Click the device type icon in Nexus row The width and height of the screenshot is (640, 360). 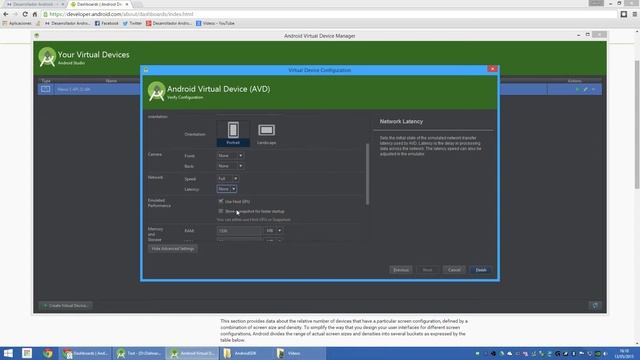pyautogui.click(x=46, y=89)
